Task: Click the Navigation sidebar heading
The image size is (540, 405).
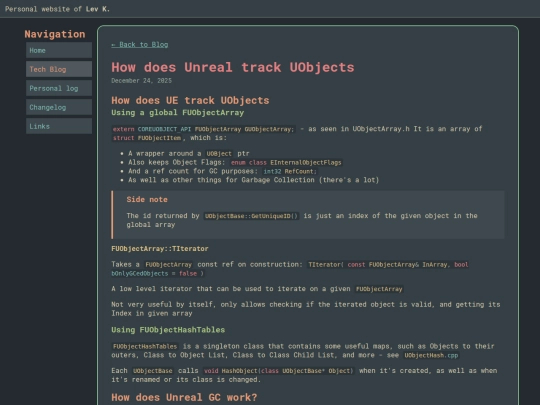Action: 55,34
